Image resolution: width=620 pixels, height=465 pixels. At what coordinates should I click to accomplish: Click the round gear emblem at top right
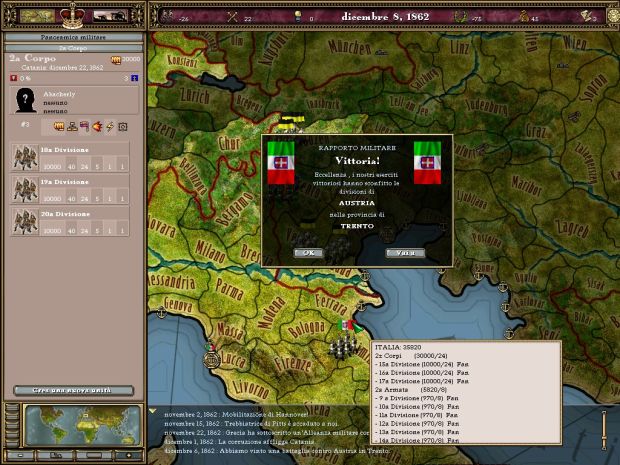tap(614, 16)
